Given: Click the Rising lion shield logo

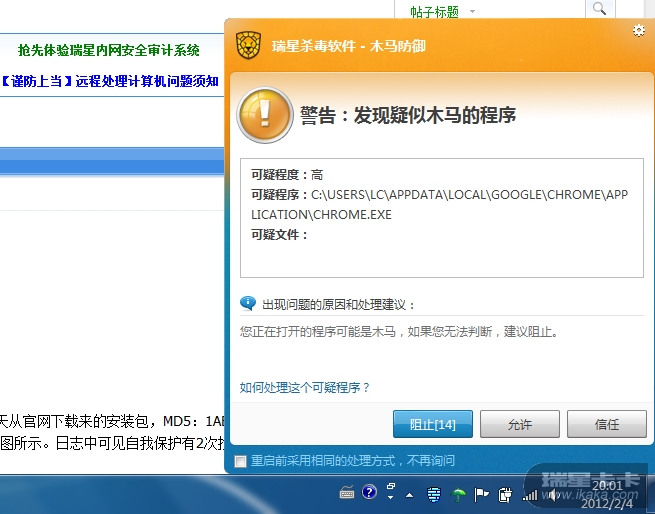Looking at the screenshot, I should click(249, 45).
